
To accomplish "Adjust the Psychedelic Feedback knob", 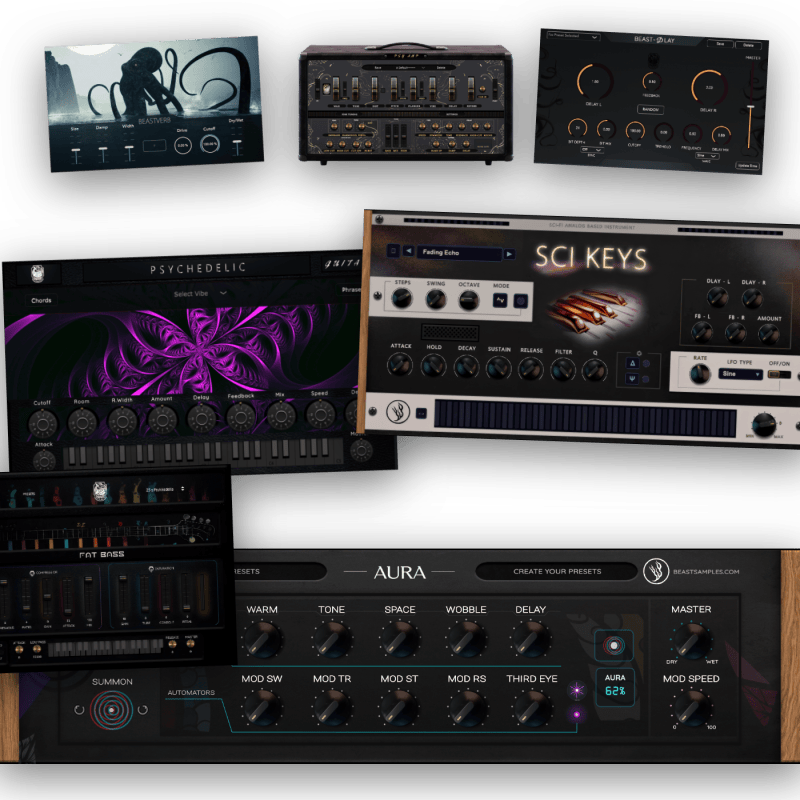I will pos(241,417).
